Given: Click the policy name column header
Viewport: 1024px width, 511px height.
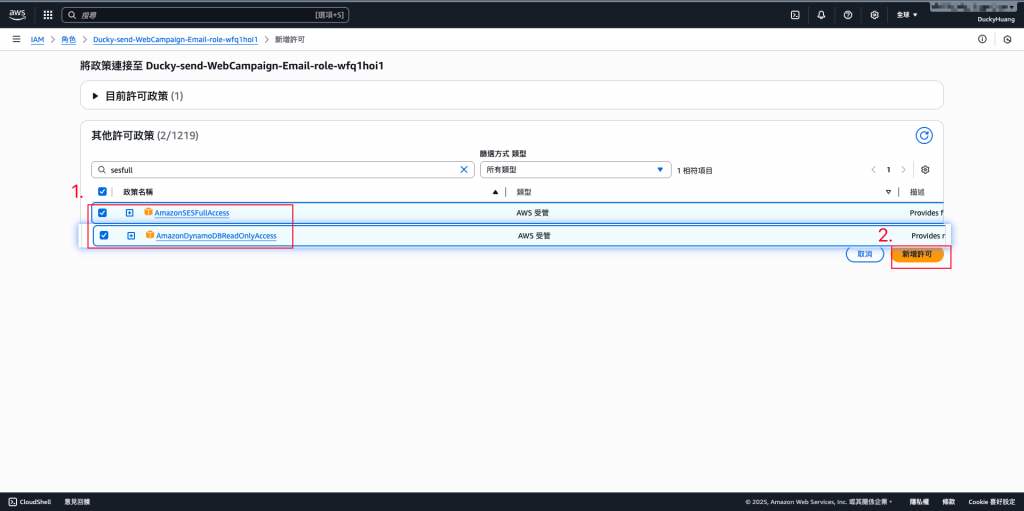Looking at the screenshot, I should 138,191.
